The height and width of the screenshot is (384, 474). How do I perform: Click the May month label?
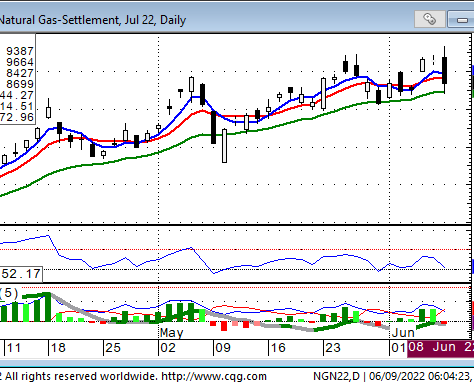tap(172, 333)
